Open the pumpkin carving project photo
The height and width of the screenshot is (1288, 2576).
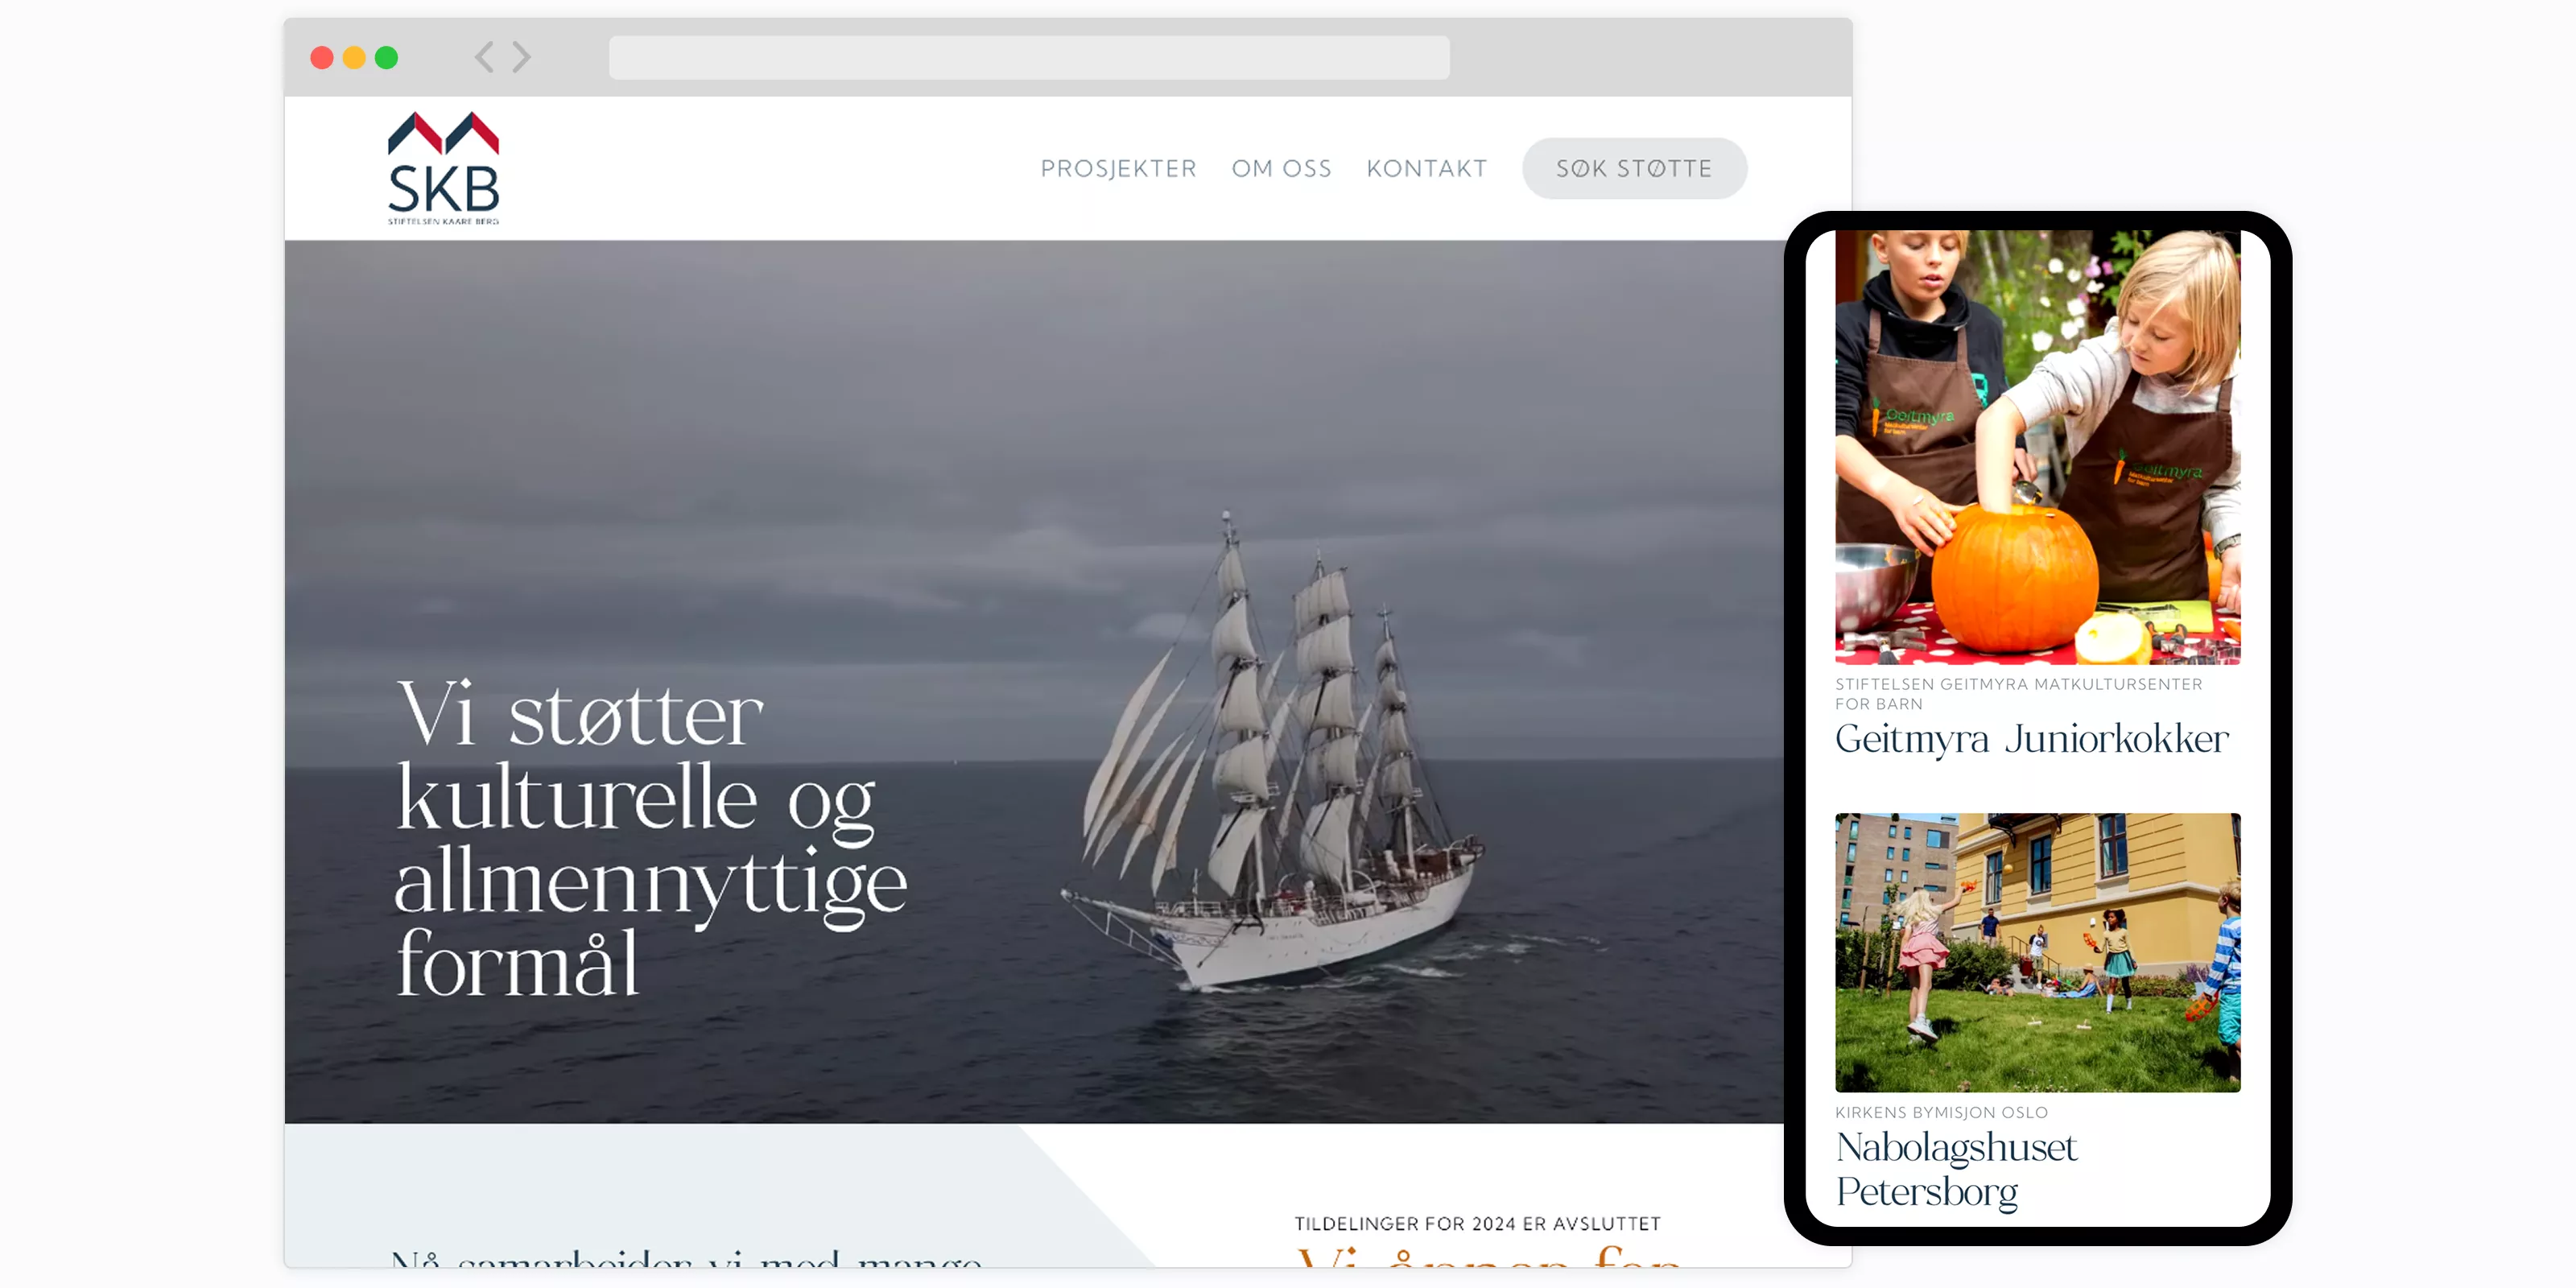click(2037, 447)
